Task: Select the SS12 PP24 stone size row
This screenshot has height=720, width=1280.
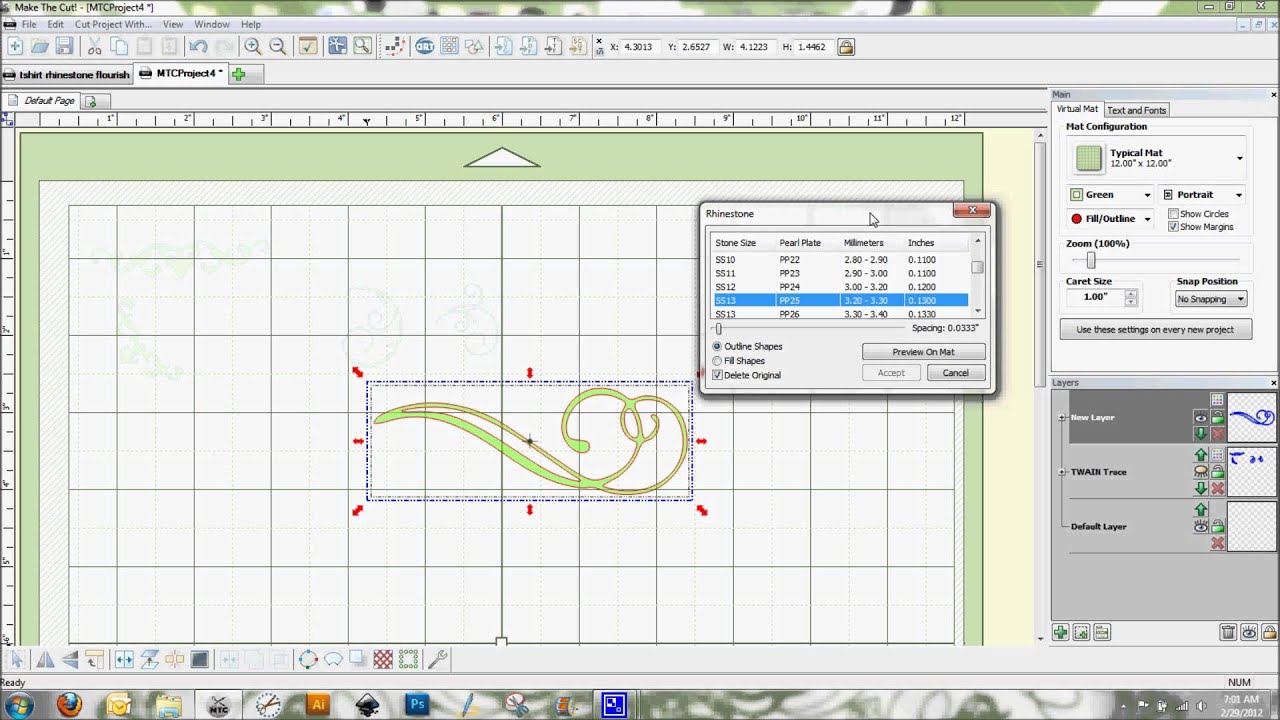Action: (x=840, y=287)
